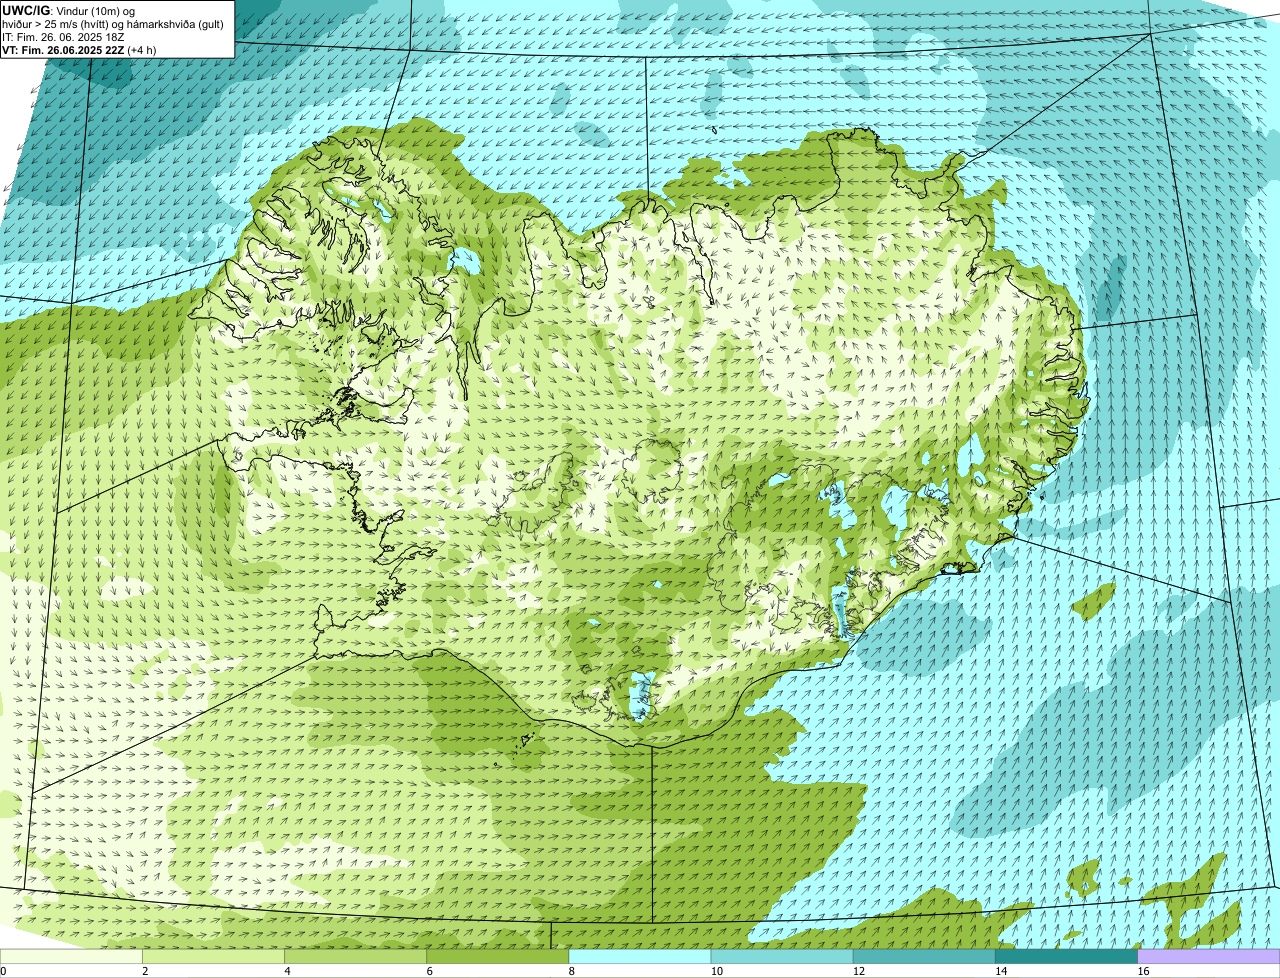Click the "14" scale tick label
1280x978 pixels.
[1000, 971]
